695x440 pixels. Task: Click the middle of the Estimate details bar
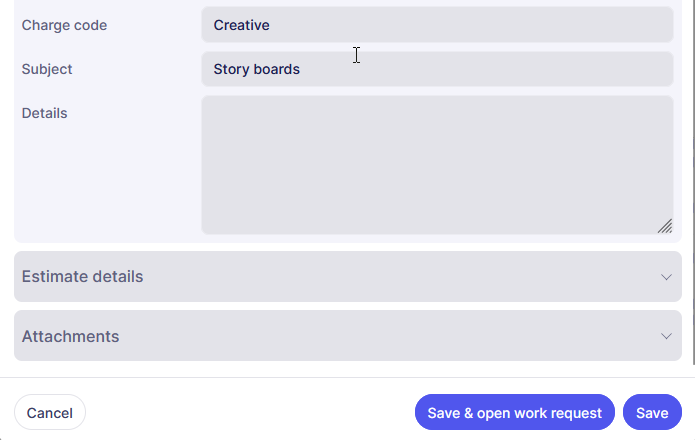[x=347, y=277]
